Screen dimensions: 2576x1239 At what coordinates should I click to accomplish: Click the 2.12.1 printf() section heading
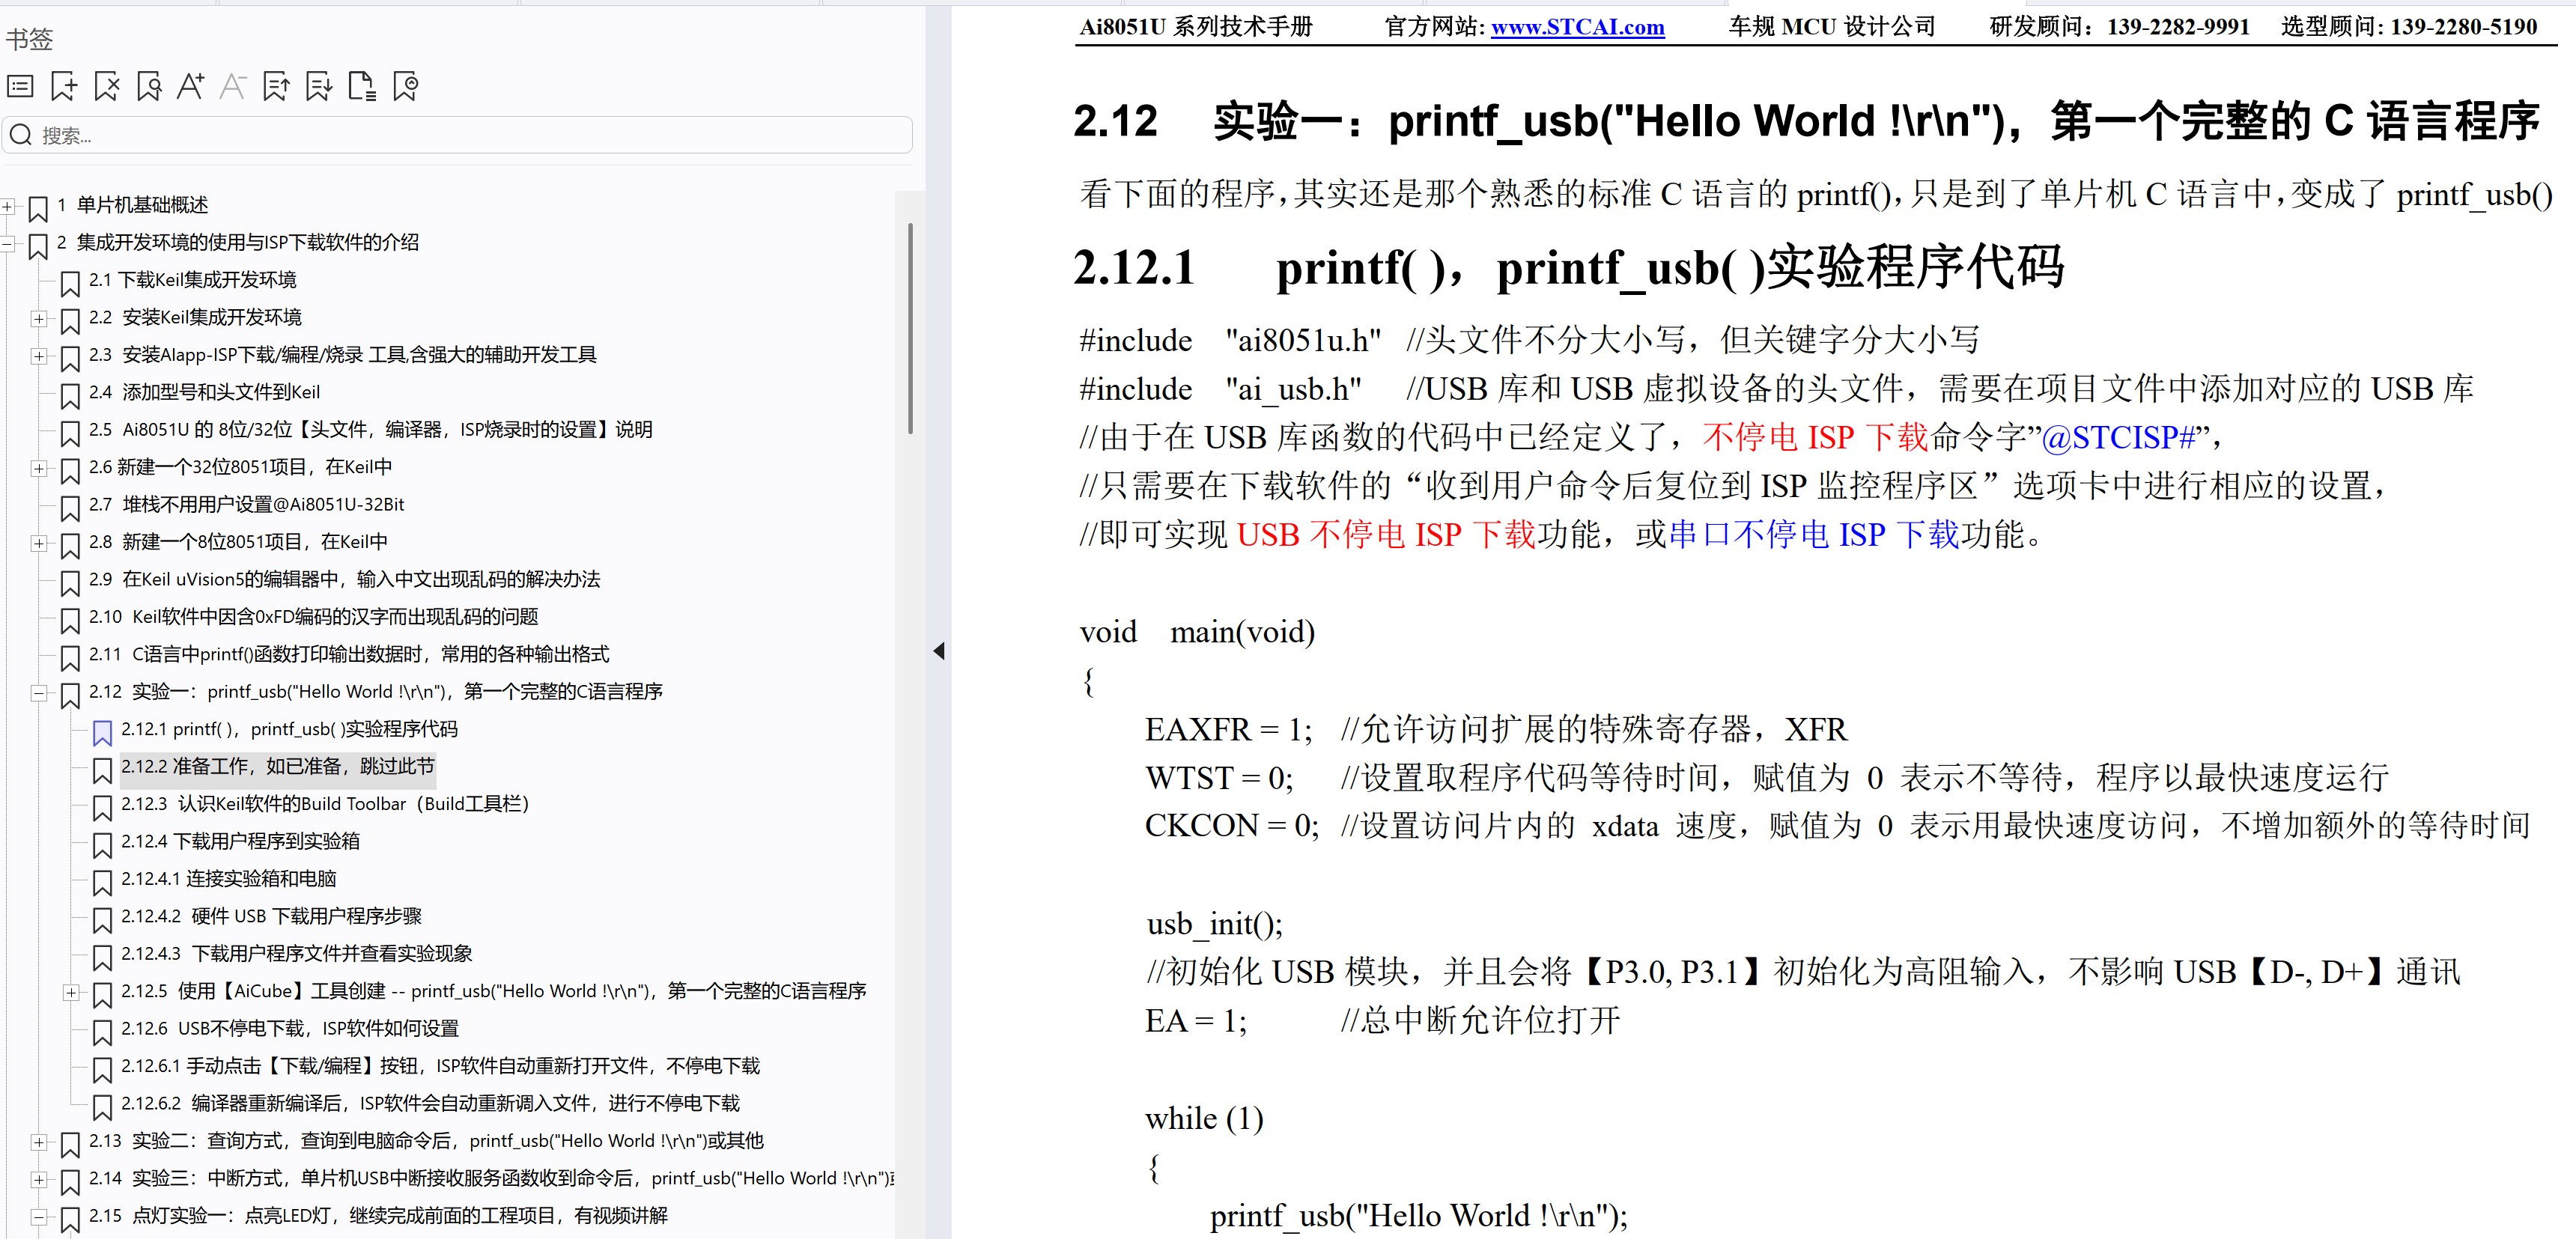pyautogui.click(x=1568, y=268)
